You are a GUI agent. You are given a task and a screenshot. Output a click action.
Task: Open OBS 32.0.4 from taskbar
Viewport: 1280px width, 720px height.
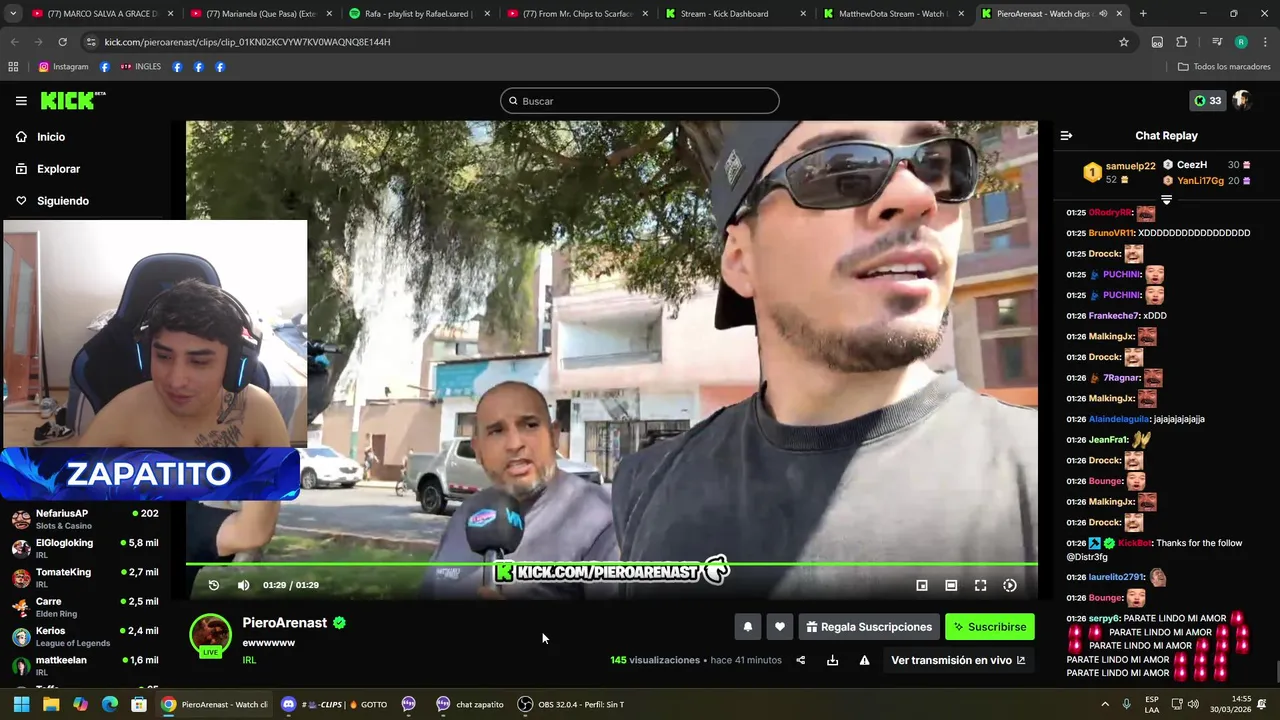point(571,704)
